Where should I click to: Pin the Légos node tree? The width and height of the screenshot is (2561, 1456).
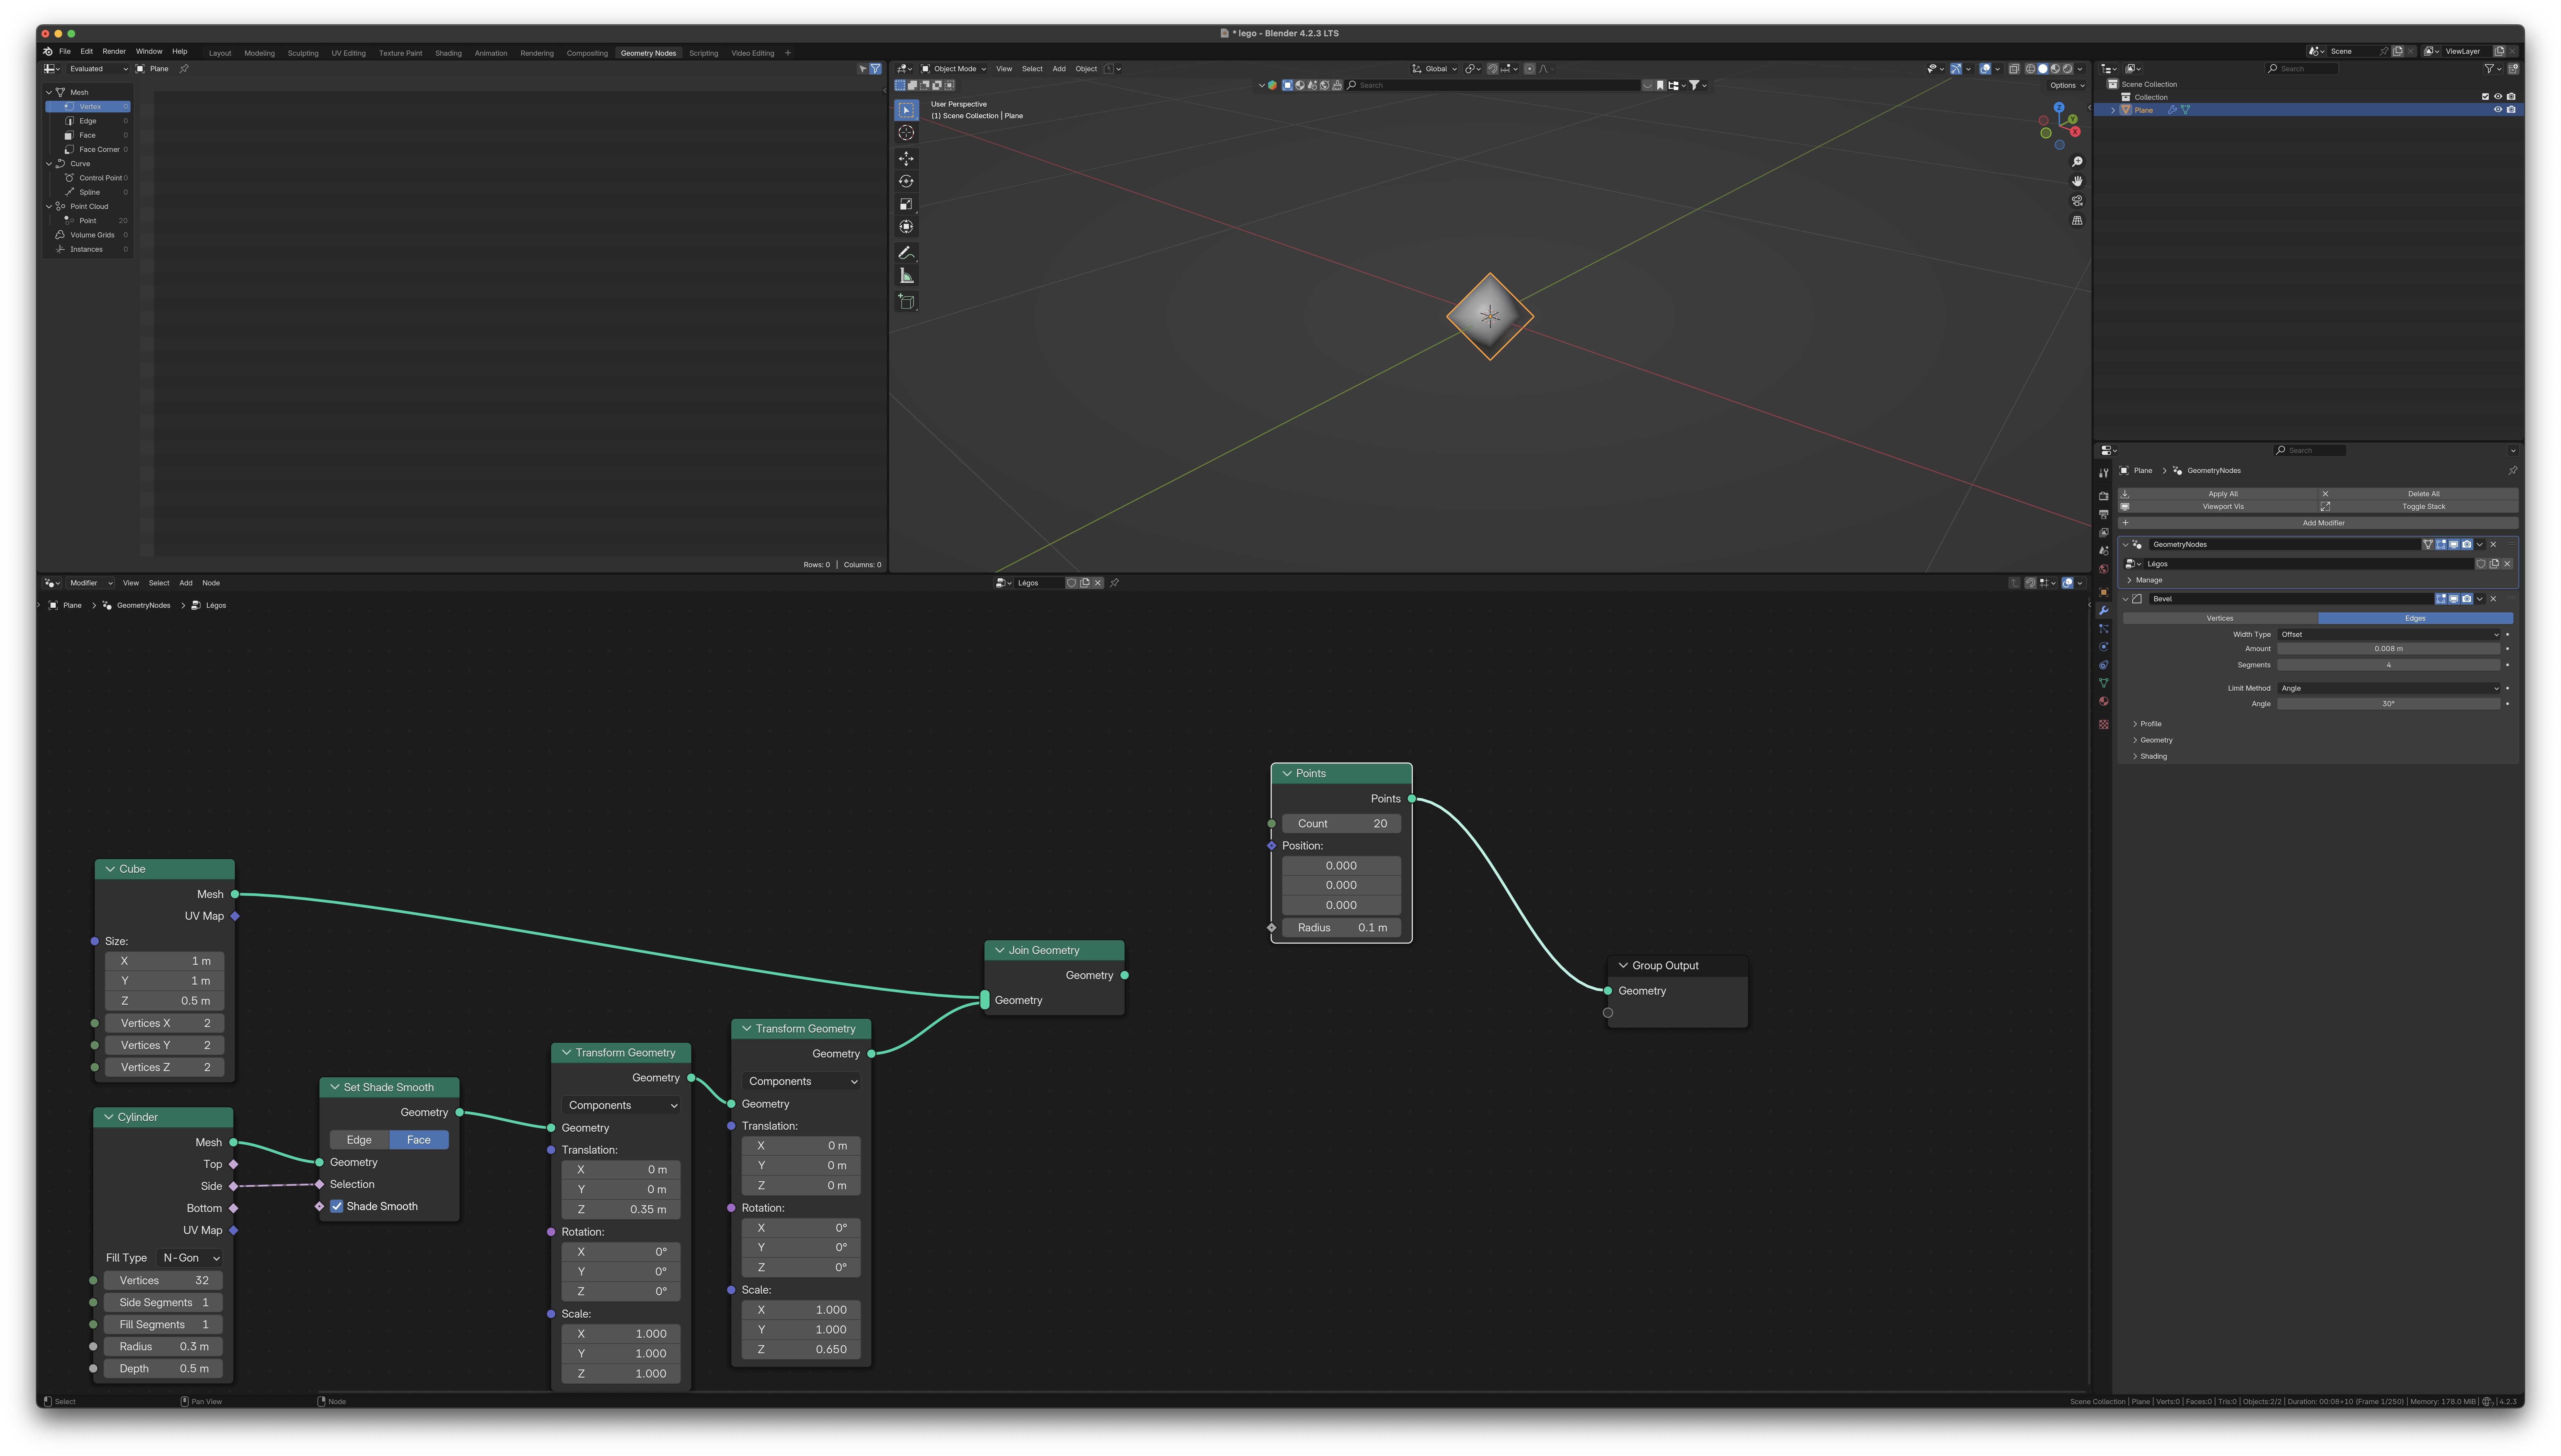click(1114, 583)
